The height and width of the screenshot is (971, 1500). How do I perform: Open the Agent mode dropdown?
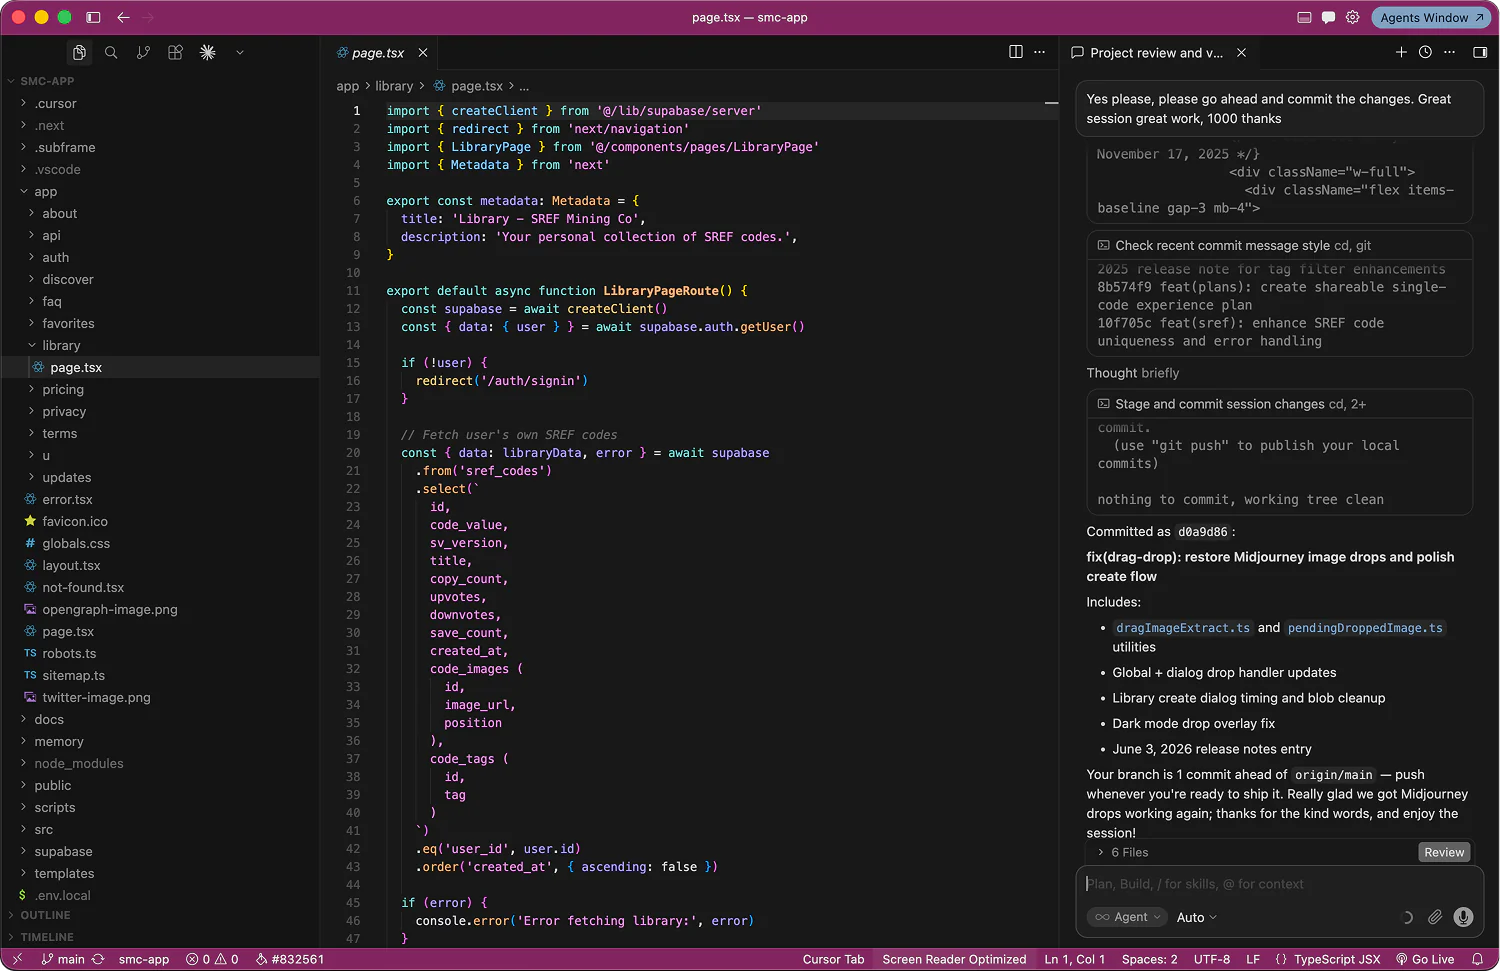(x=1126, y=917)
